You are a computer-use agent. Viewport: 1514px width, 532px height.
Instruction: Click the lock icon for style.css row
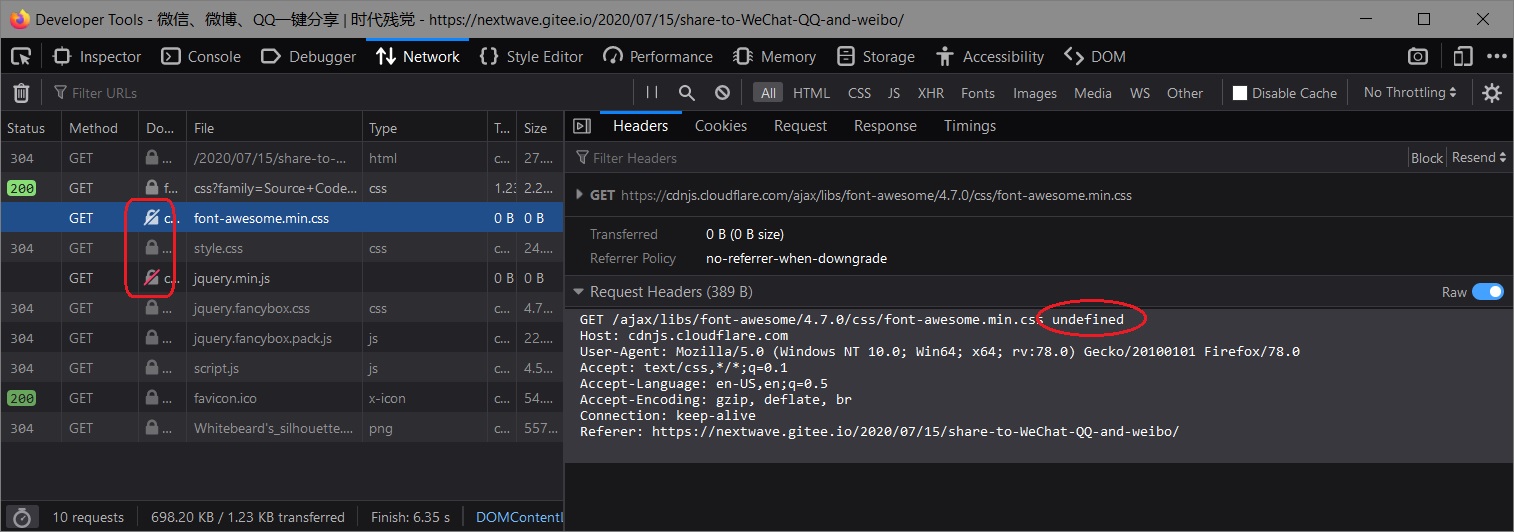point(152,248)
